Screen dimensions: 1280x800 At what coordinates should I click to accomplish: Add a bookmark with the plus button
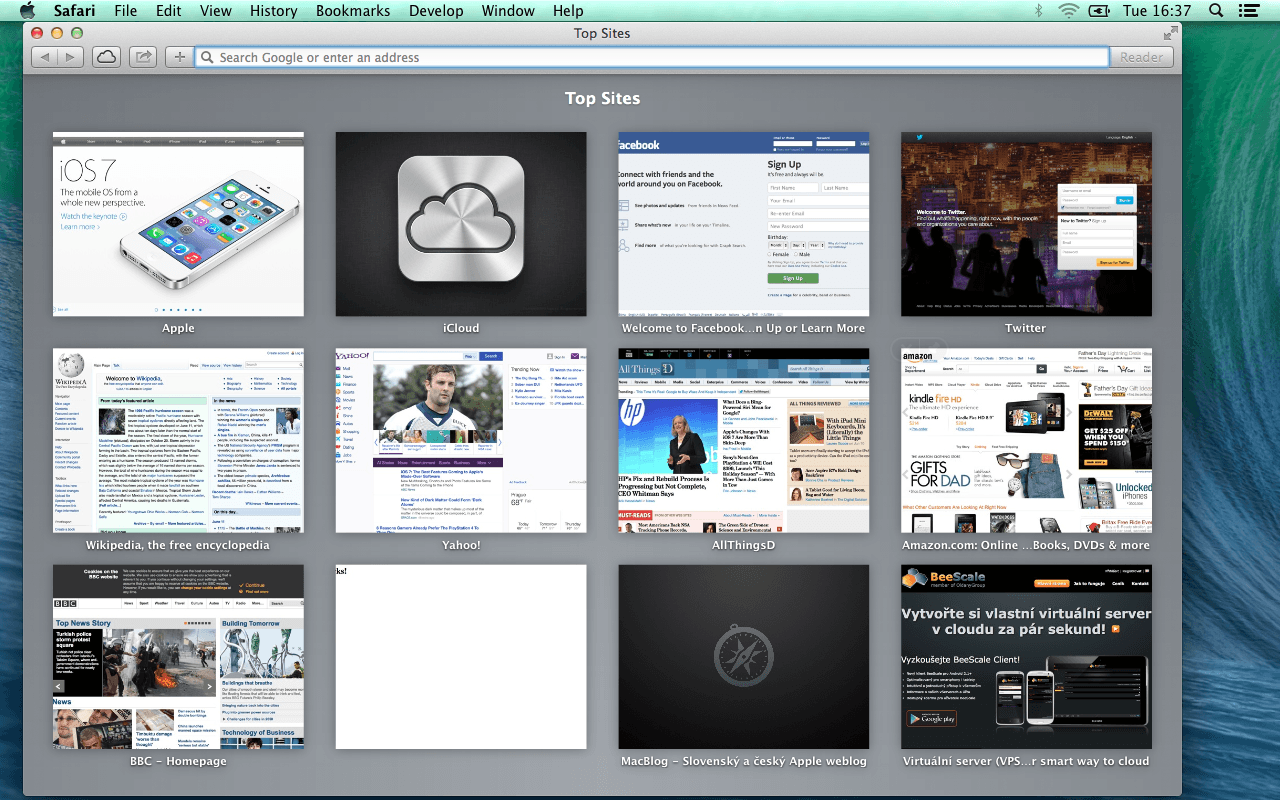(x=179, y=57)
